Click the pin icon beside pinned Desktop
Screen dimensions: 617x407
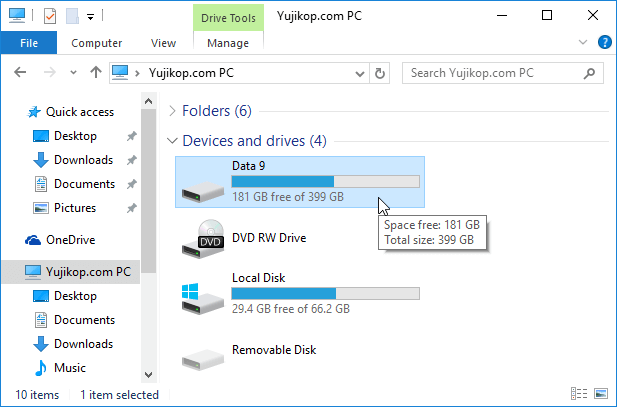tap(131, 136)
